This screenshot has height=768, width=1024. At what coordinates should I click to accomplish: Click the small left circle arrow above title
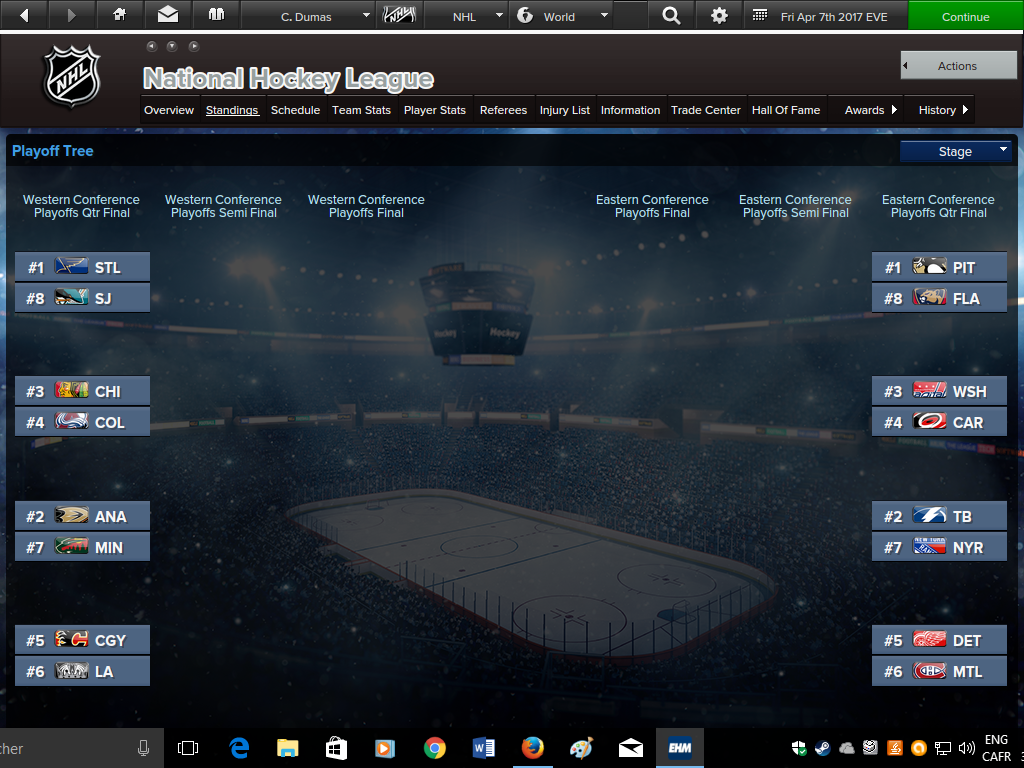pyautogui.click(x=152, y=46)
